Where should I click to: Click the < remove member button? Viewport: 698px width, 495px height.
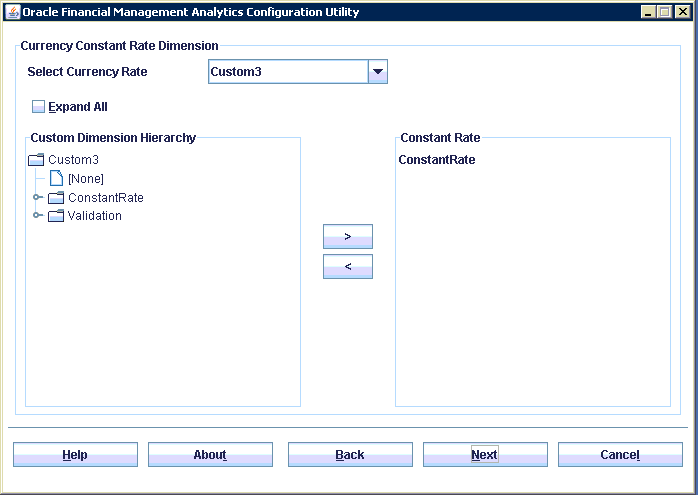tap(348, 266)
